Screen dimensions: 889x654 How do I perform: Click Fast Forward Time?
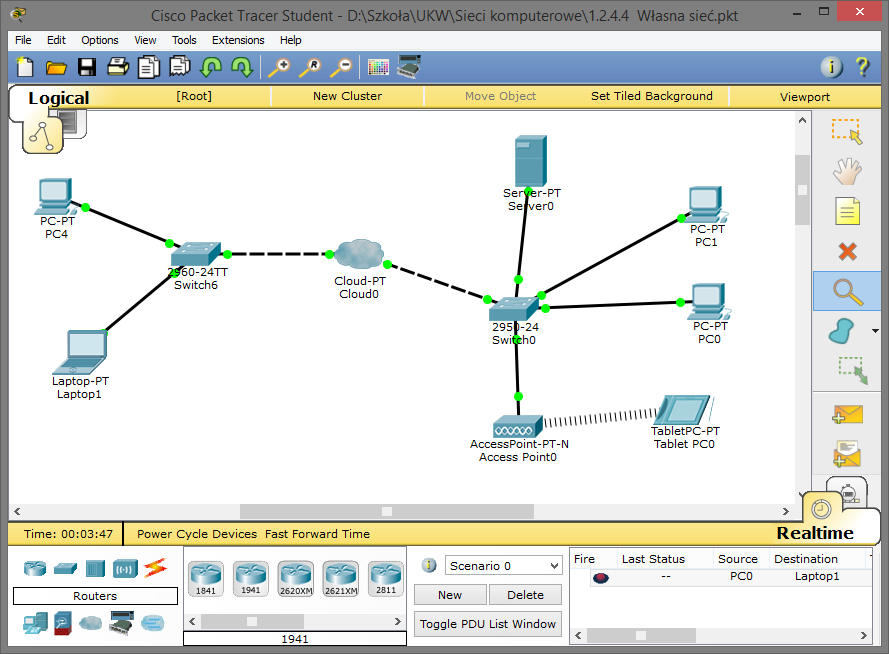pyautogui.click(x=317, y=533)
